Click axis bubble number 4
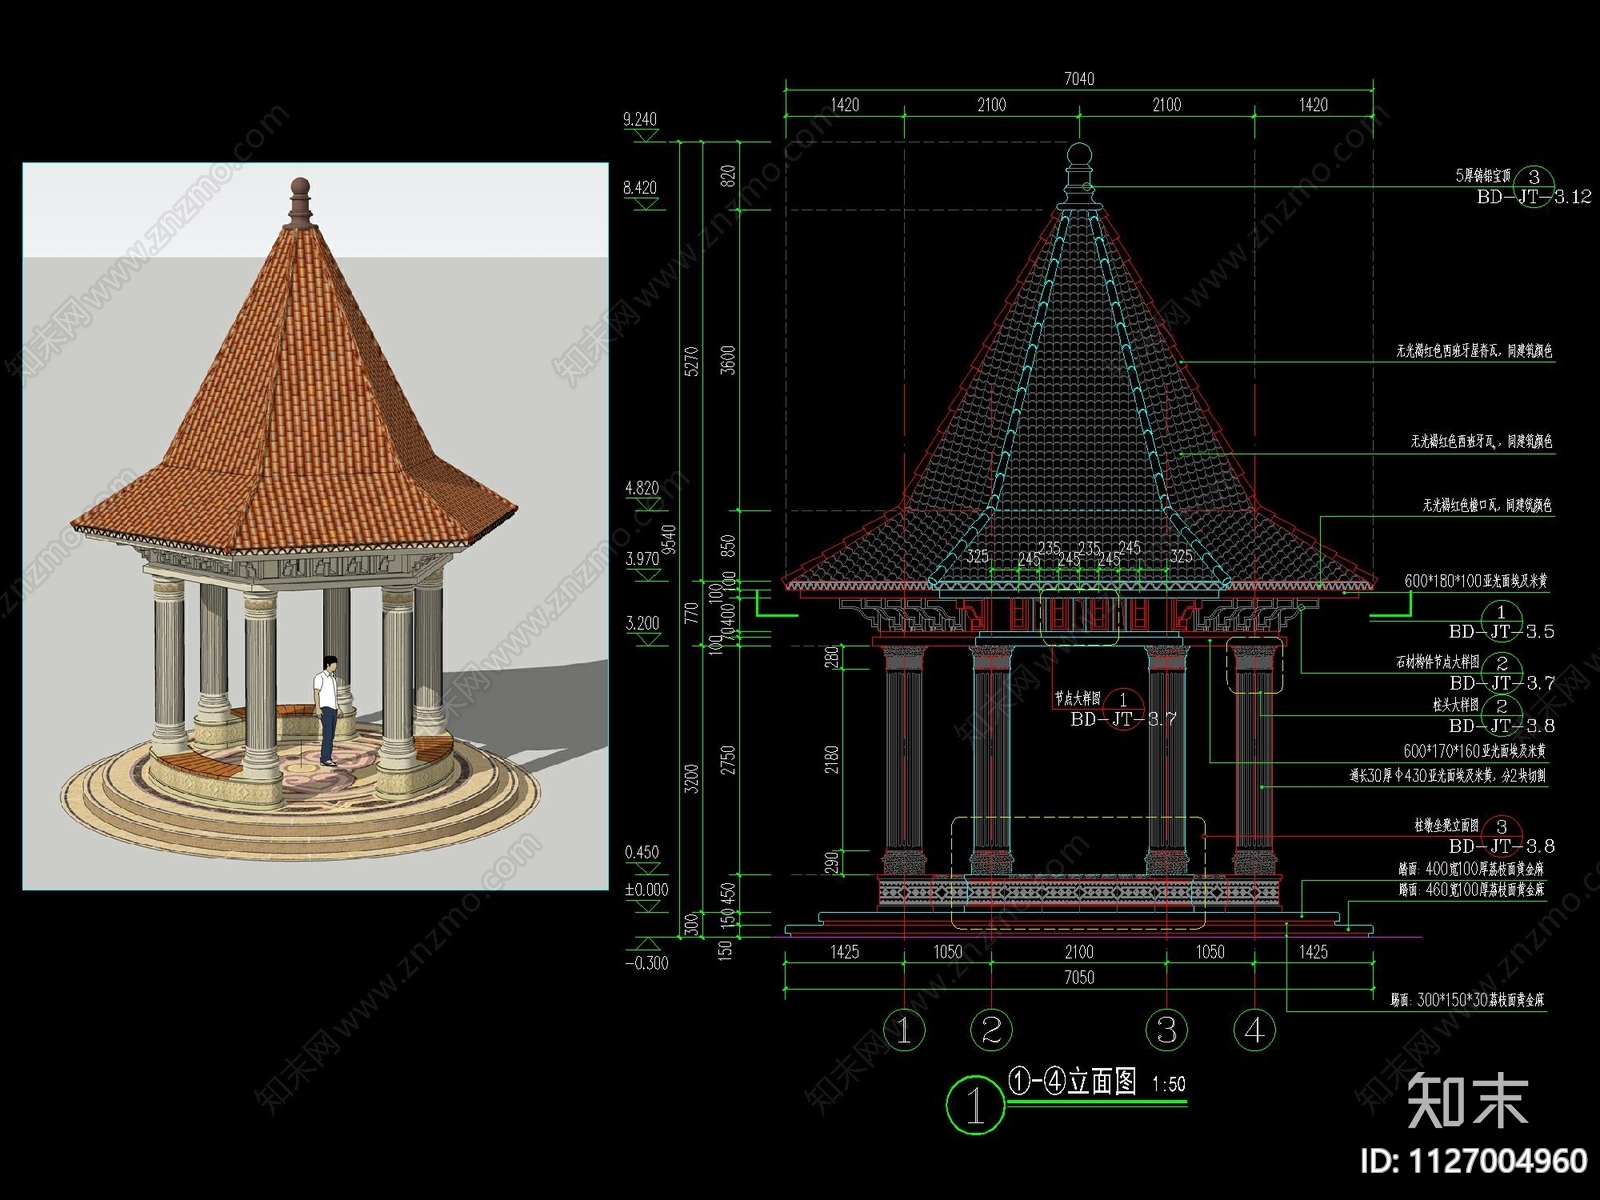1600x1200 pixels. [1254, 1029]
